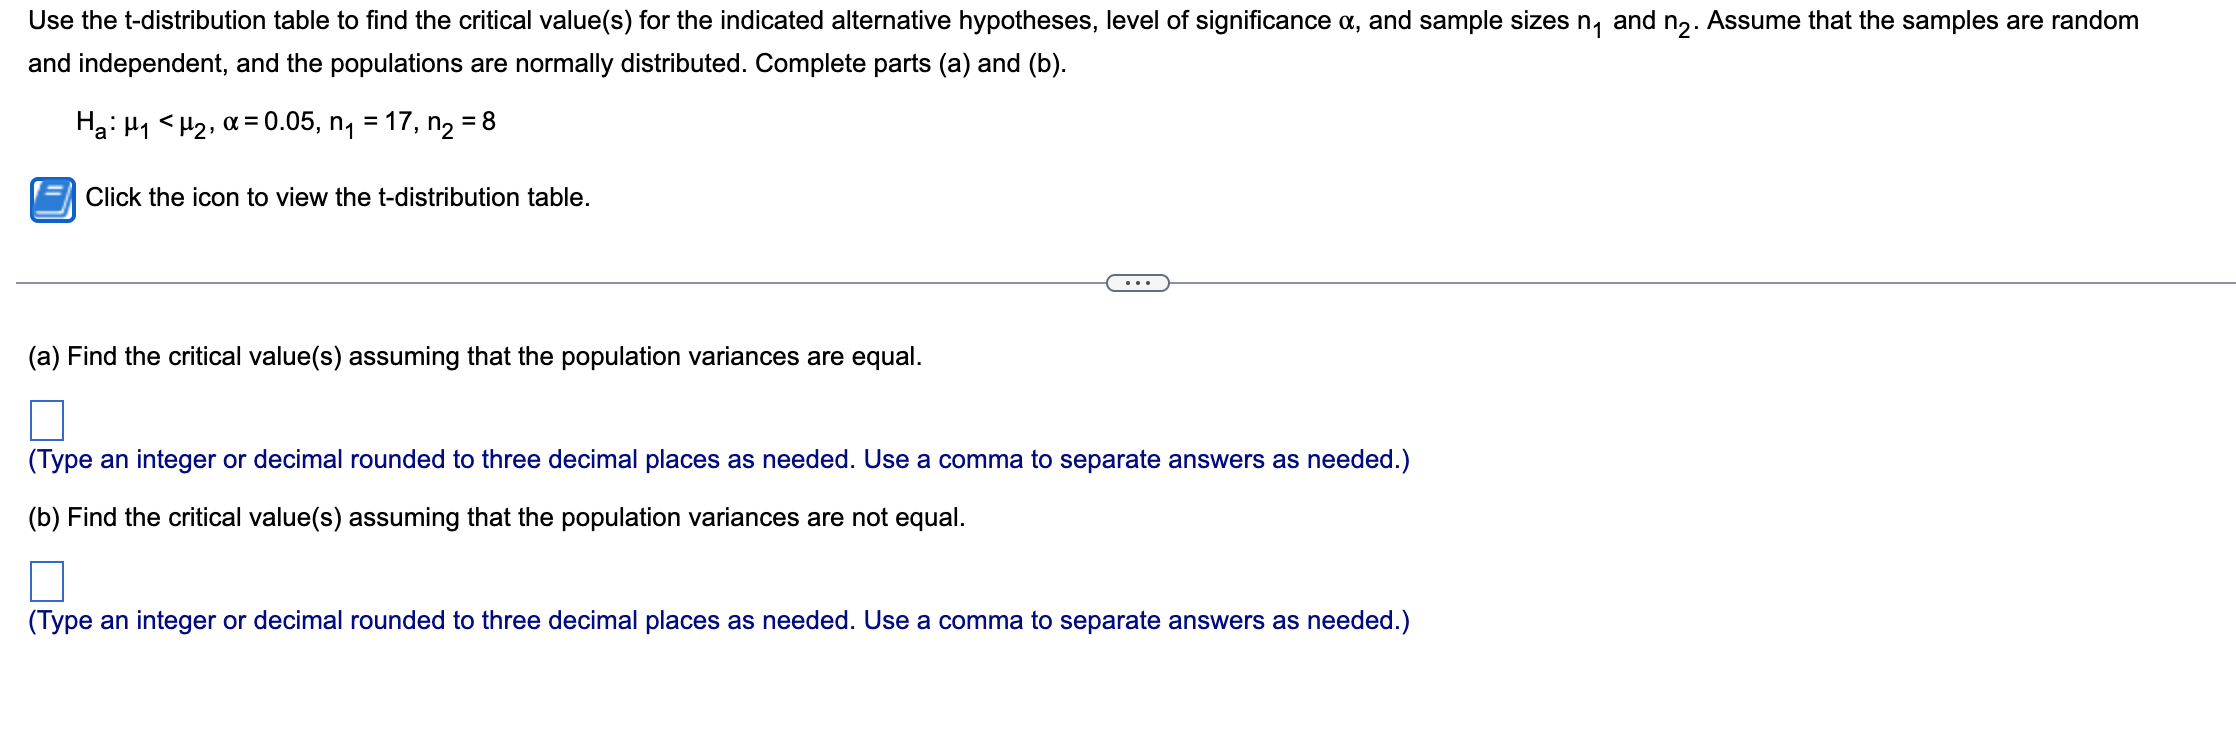This screenshot has width=2236, height=746.
Task: Click the blue instruction text below part (b) box
Action: 718,621
